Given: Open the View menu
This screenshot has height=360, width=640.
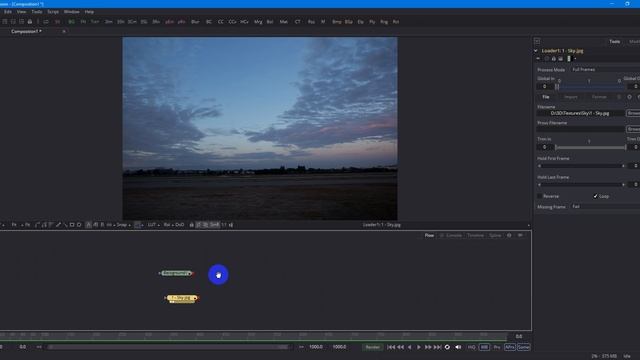Looking at the screenshot, I should tap(21, 12).
